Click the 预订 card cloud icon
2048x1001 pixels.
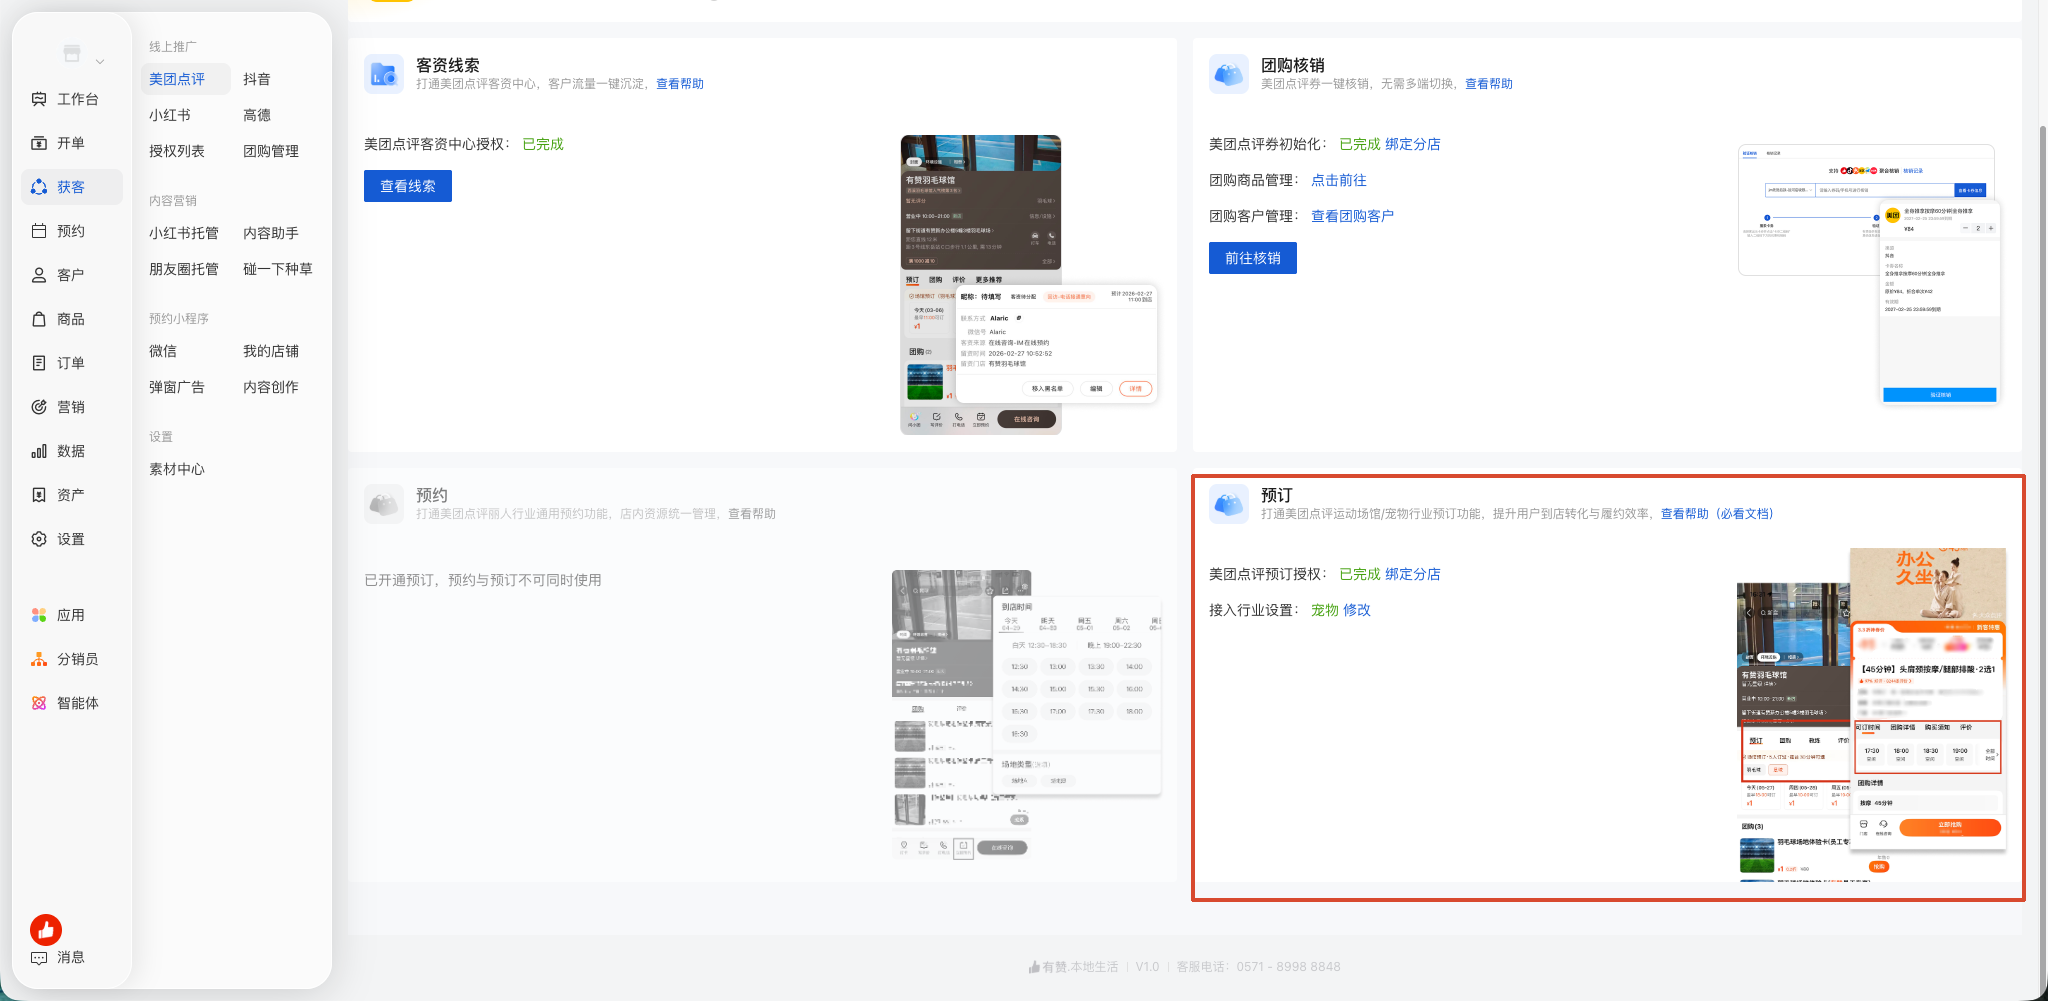click(x=1229, y=504)
